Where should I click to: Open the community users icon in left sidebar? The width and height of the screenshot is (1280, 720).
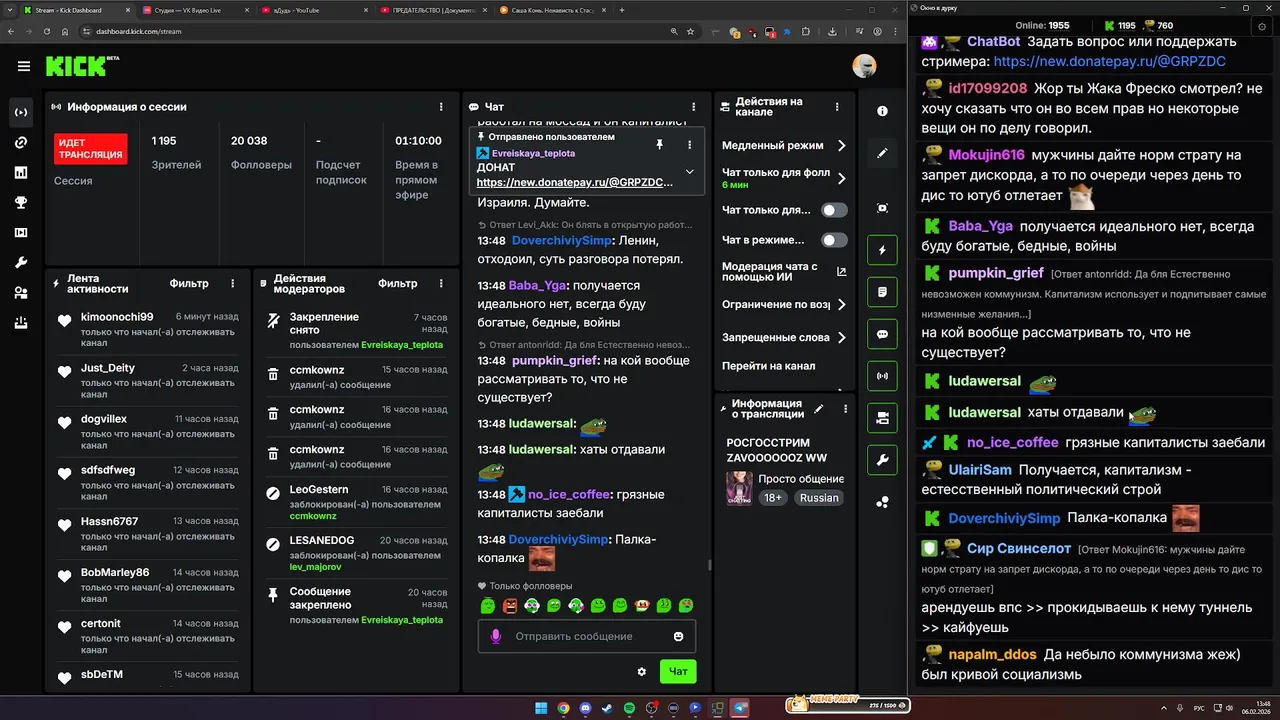(21, 292)
